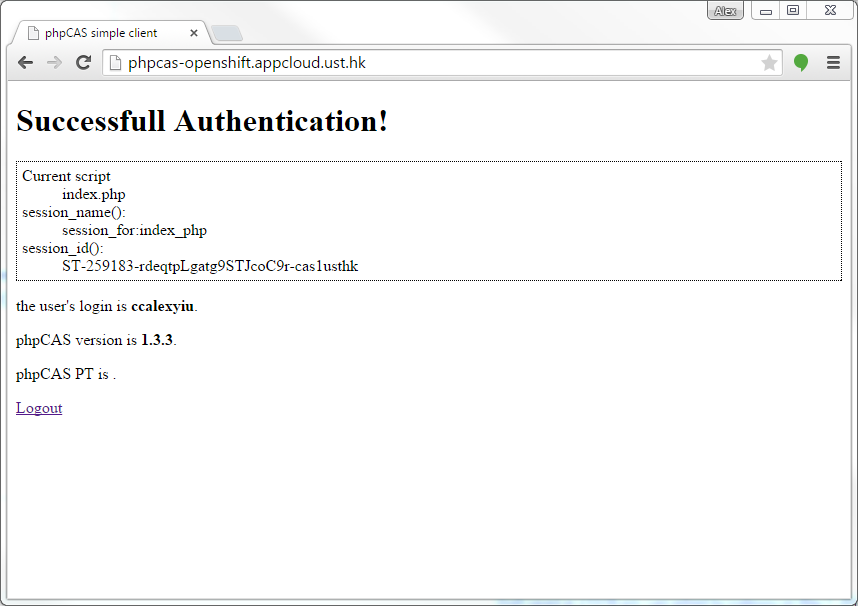View site info via address bar page icon
This screenshot has height=606, width=858.
pos(115,63)
